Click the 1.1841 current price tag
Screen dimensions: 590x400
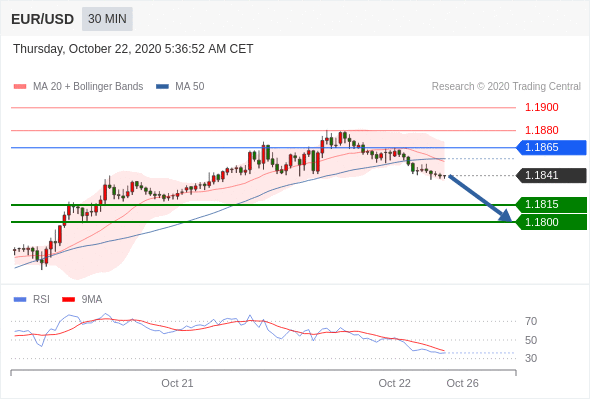pos(551,175)
